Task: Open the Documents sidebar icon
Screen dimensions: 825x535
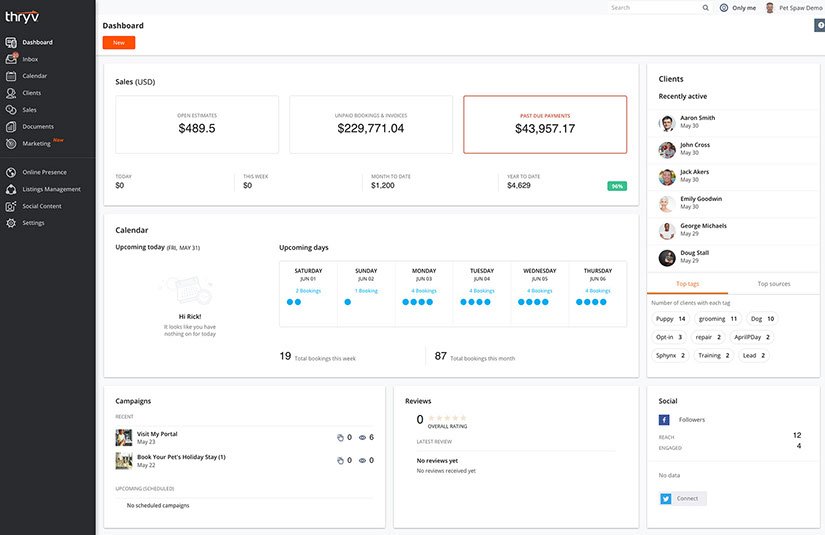Action: tap(11, 127)
